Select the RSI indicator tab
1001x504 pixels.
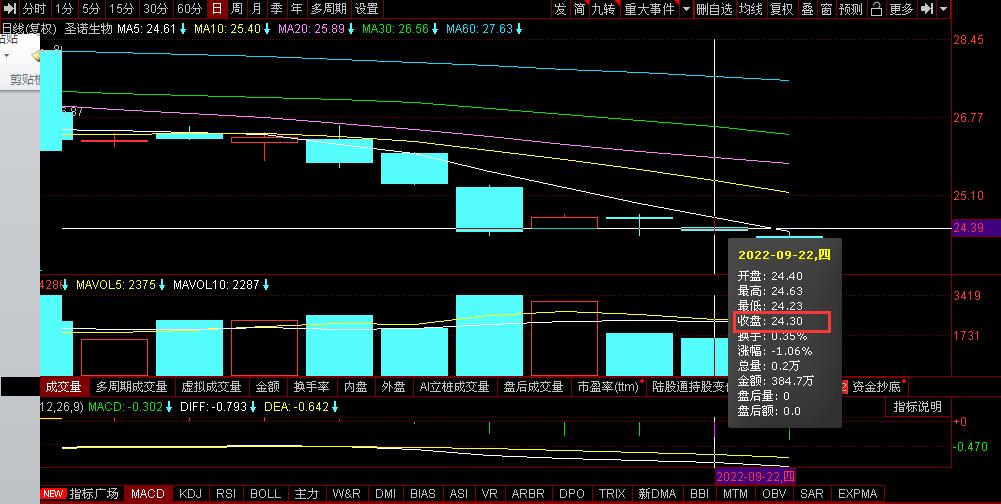coord(226,494)
